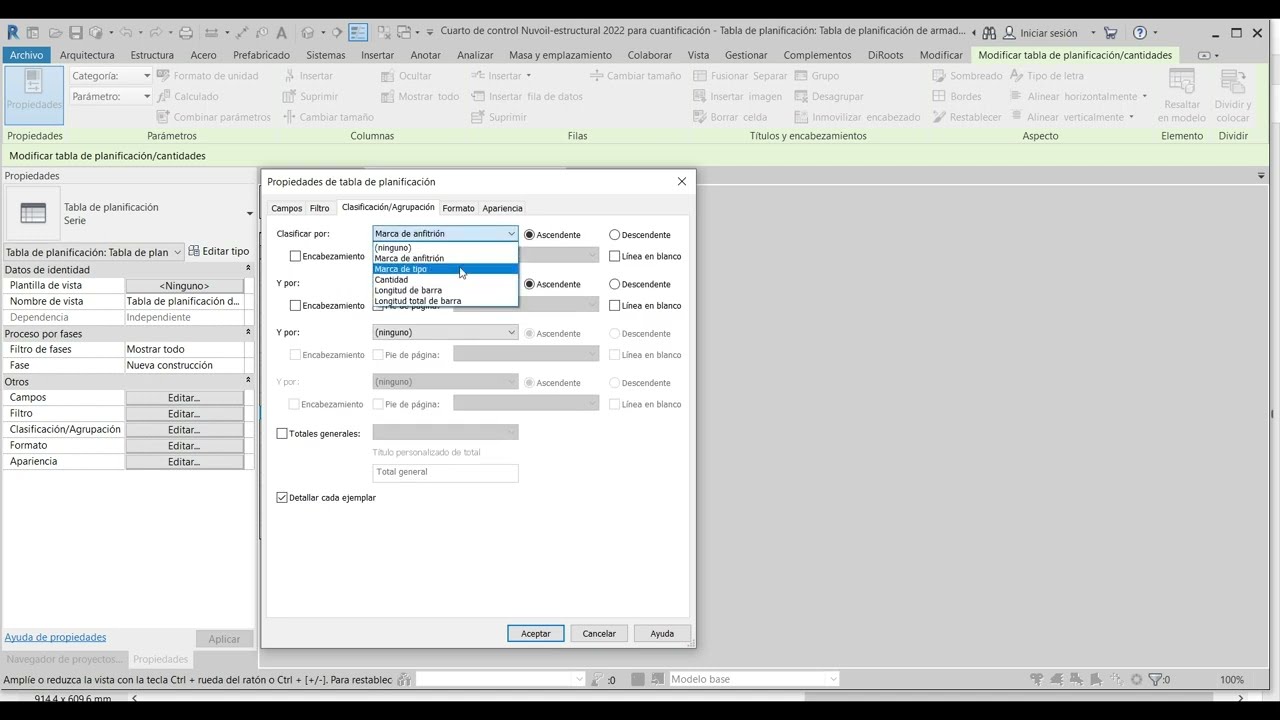This screenshot has height=720, width=1280.
Task: Click the Text (A) tool icon
Action: pyautogui.click(x=281, y=32)
